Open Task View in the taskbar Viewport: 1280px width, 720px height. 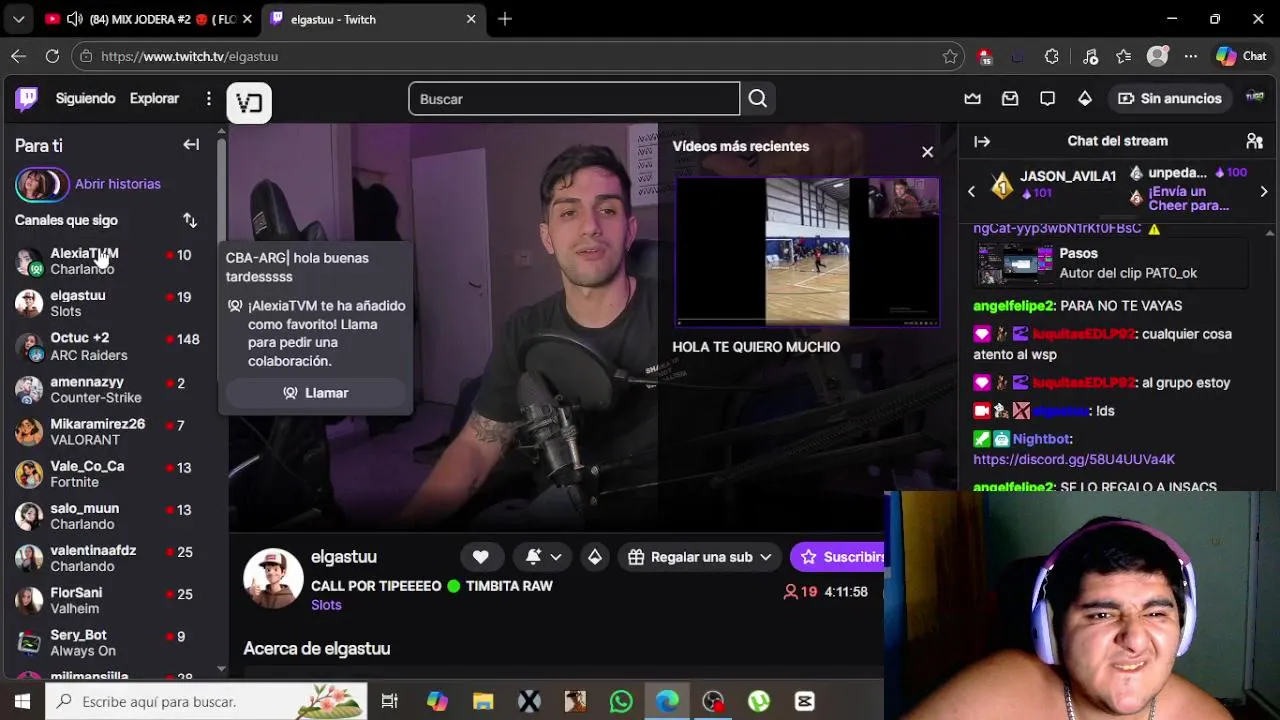click(390, 701)
